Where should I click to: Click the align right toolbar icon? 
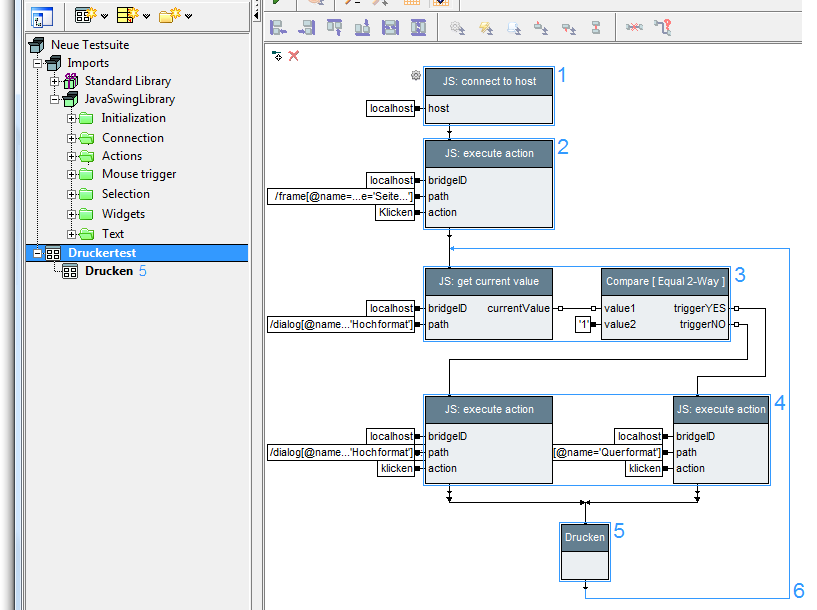click(306, 28)
